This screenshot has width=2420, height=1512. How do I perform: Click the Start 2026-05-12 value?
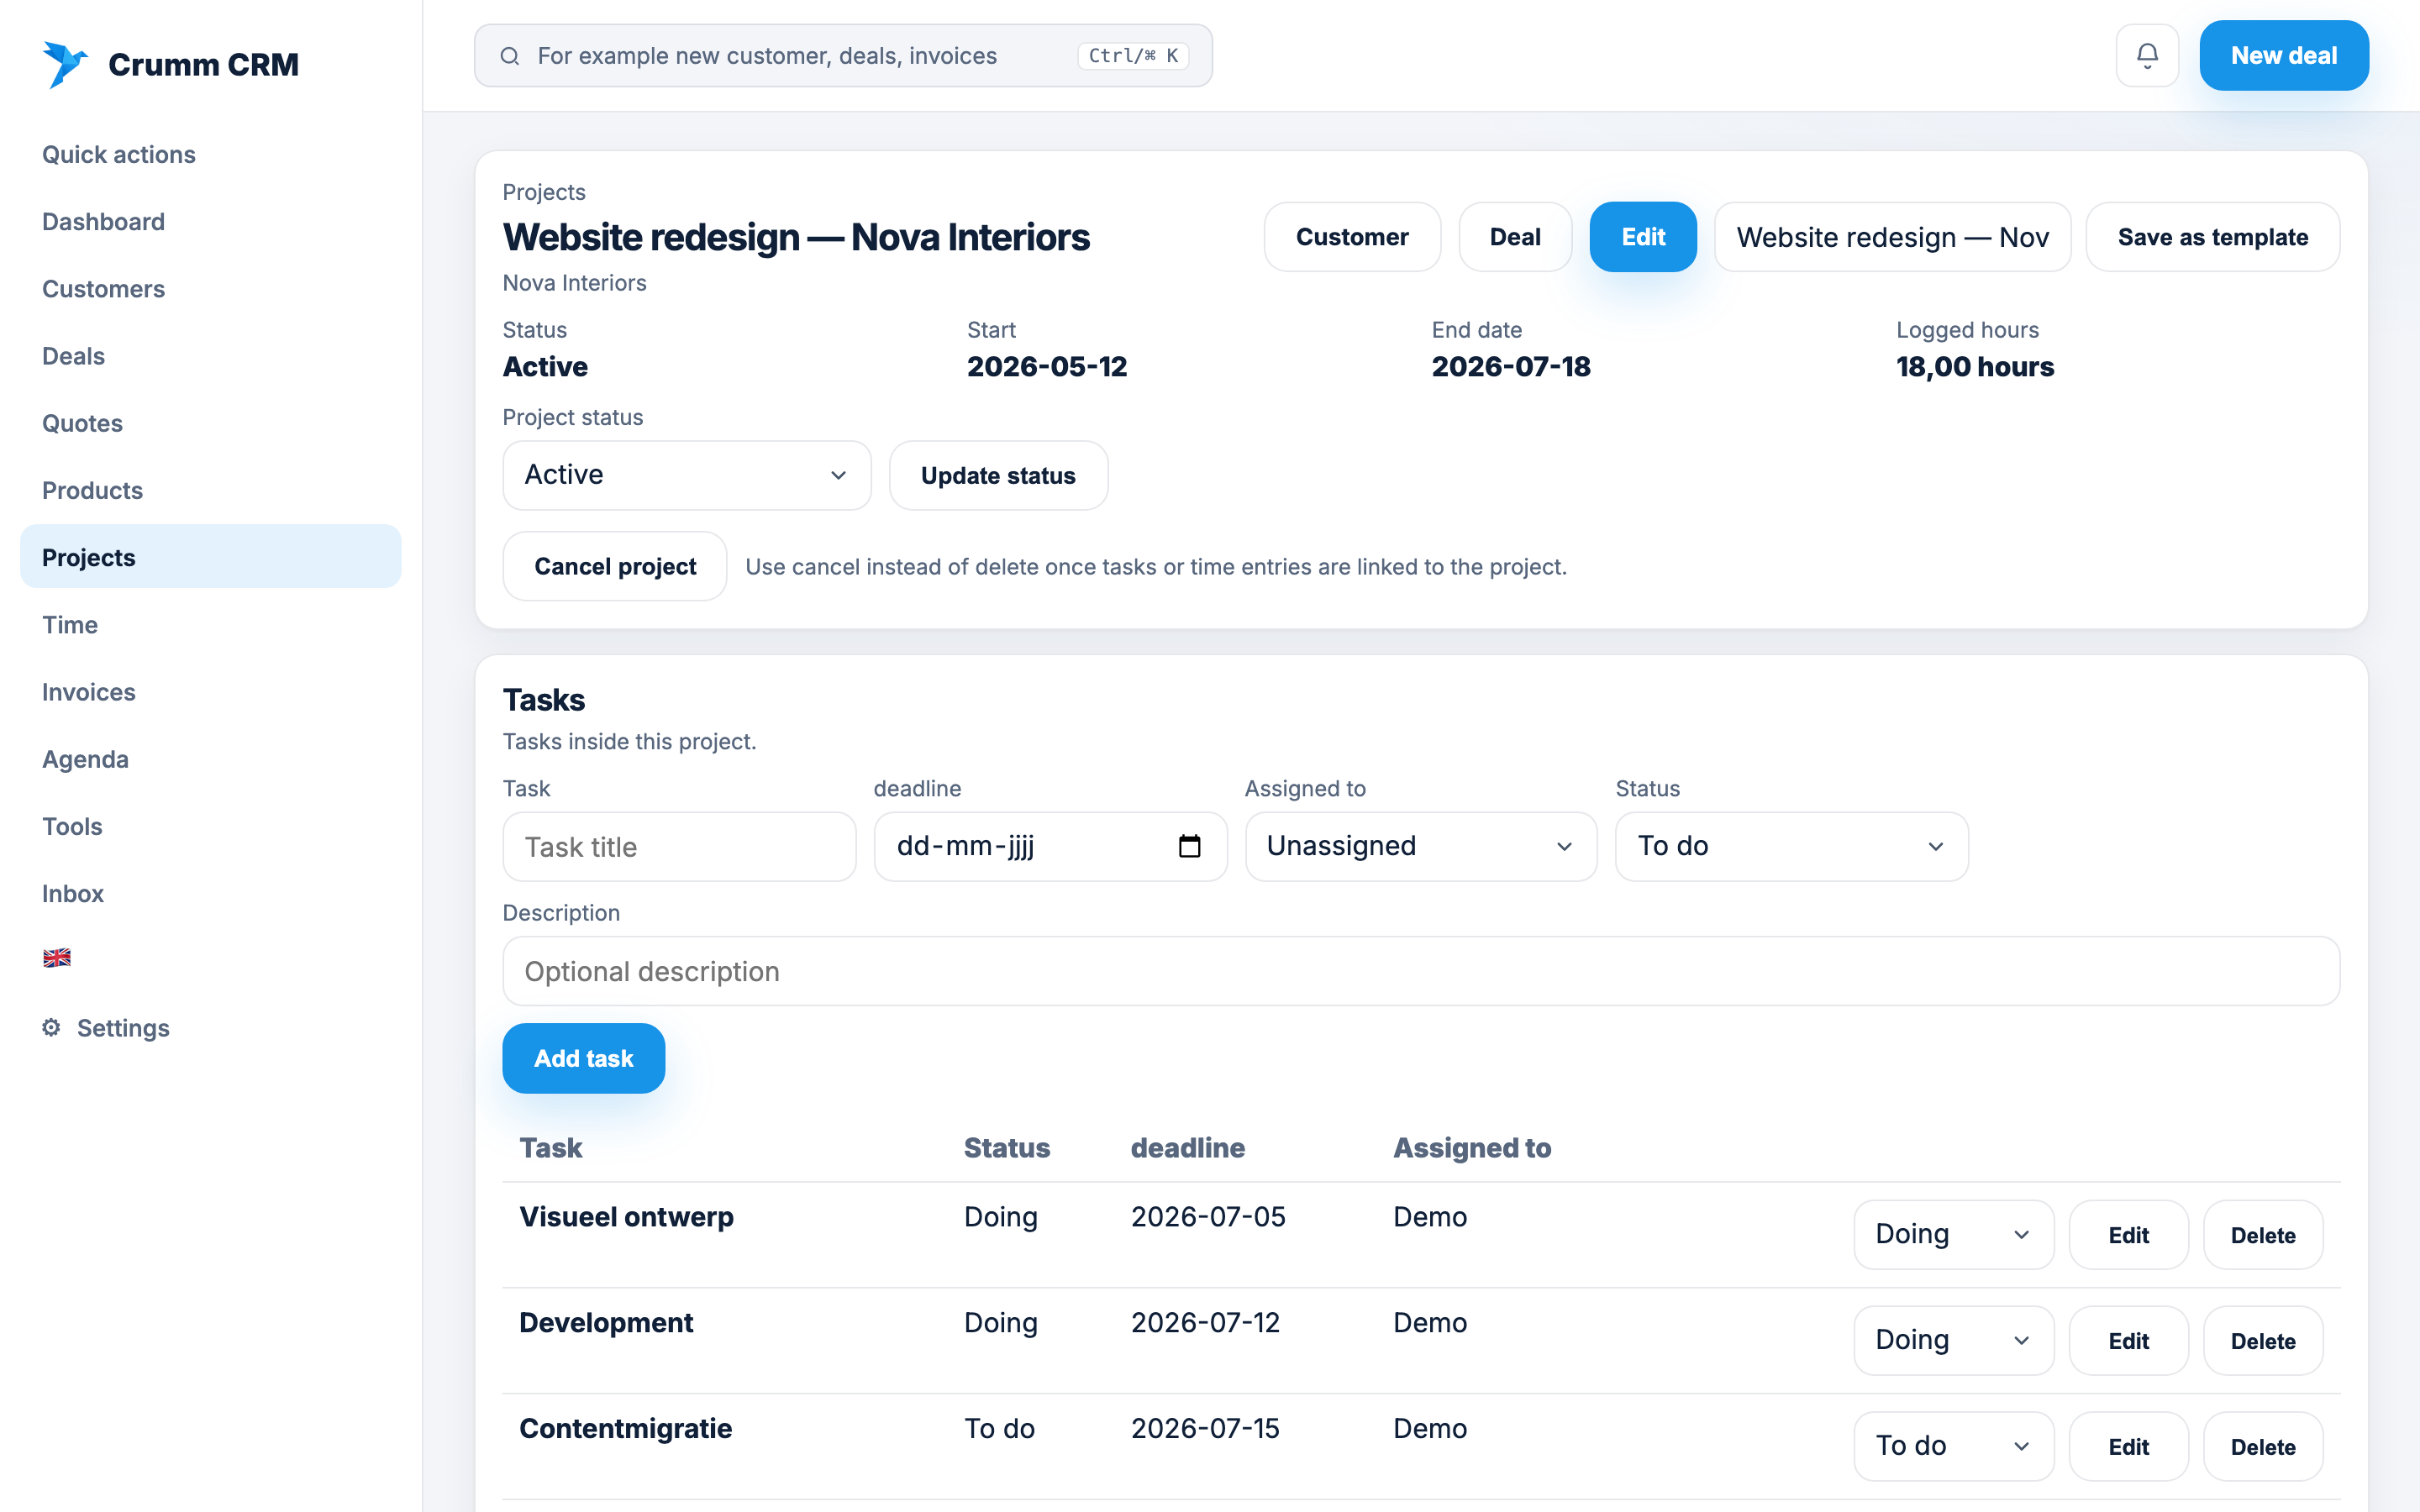(x=1047, y=367)
